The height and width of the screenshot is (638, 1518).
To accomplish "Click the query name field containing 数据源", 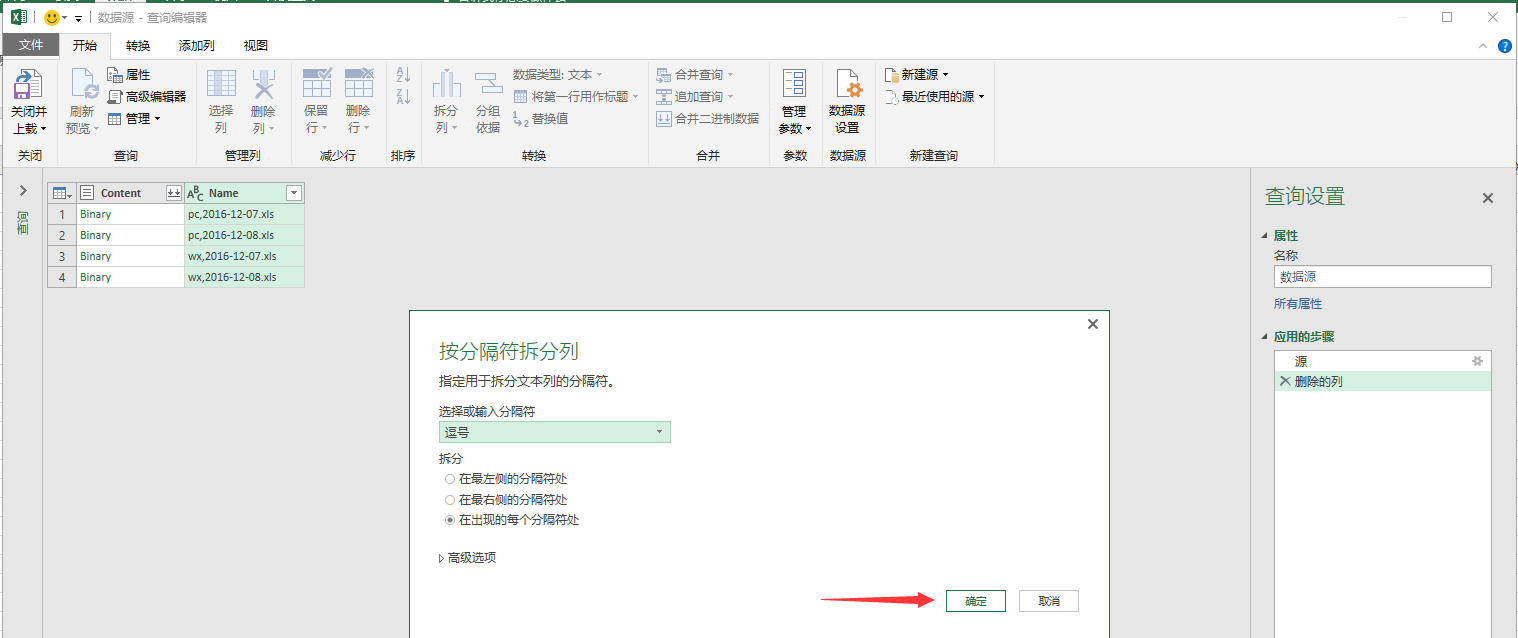I will (1383, 277).
